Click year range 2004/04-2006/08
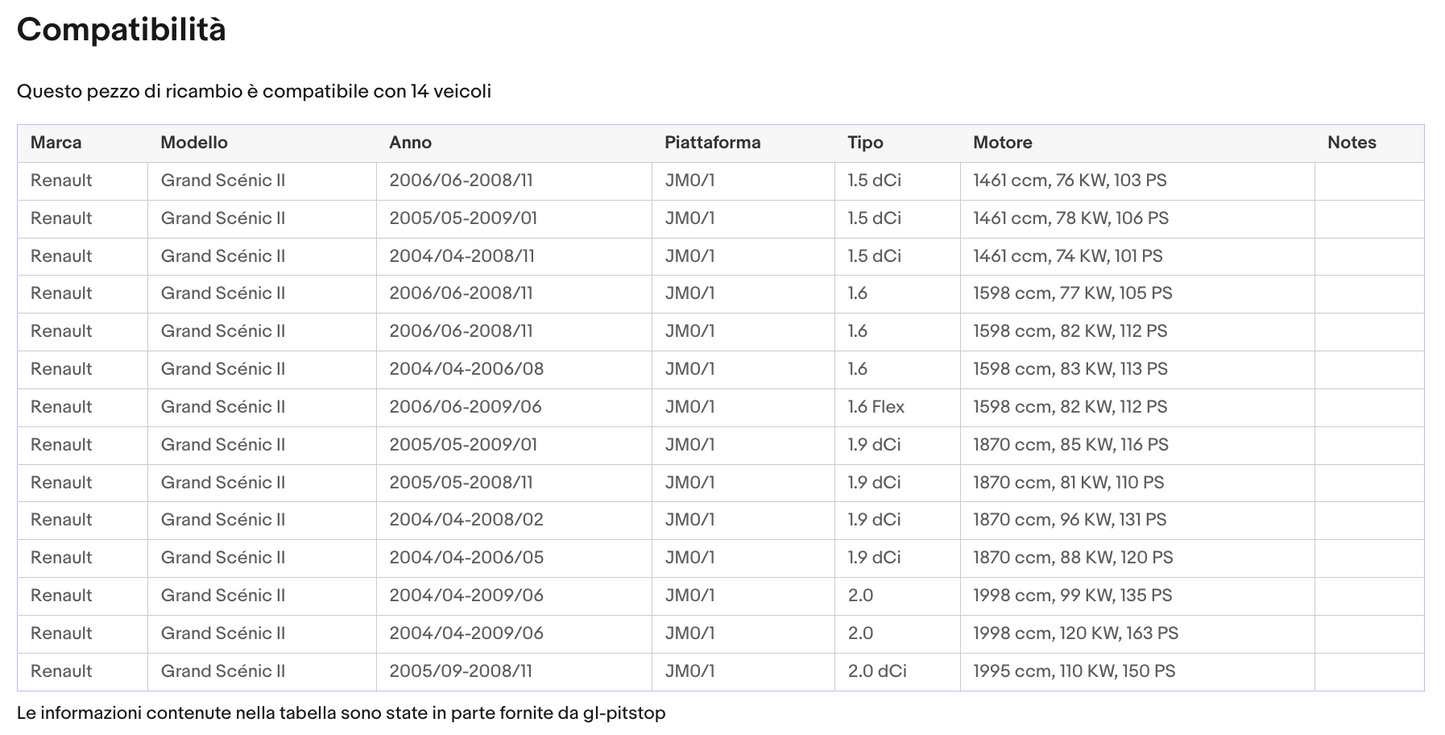This screenshot has height=735, width=1445. 466,369
